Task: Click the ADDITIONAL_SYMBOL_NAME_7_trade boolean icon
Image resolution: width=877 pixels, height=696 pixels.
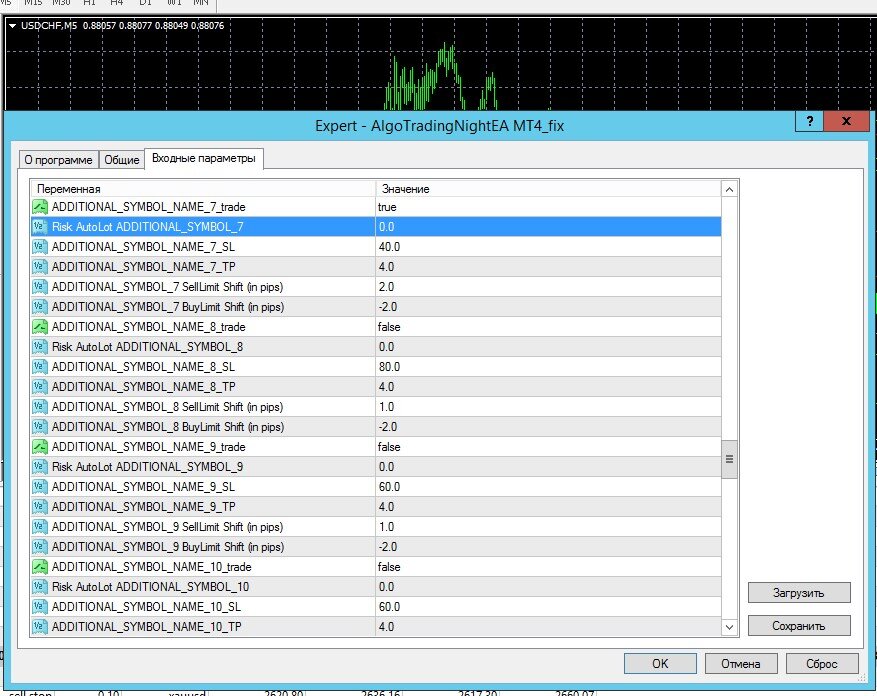Action: click(x=40, y=207)
